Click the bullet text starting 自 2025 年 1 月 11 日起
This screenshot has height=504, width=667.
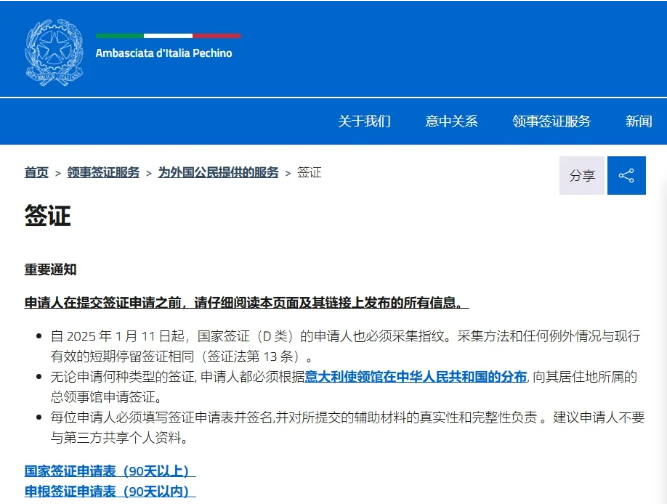click(x=345, y=346)
